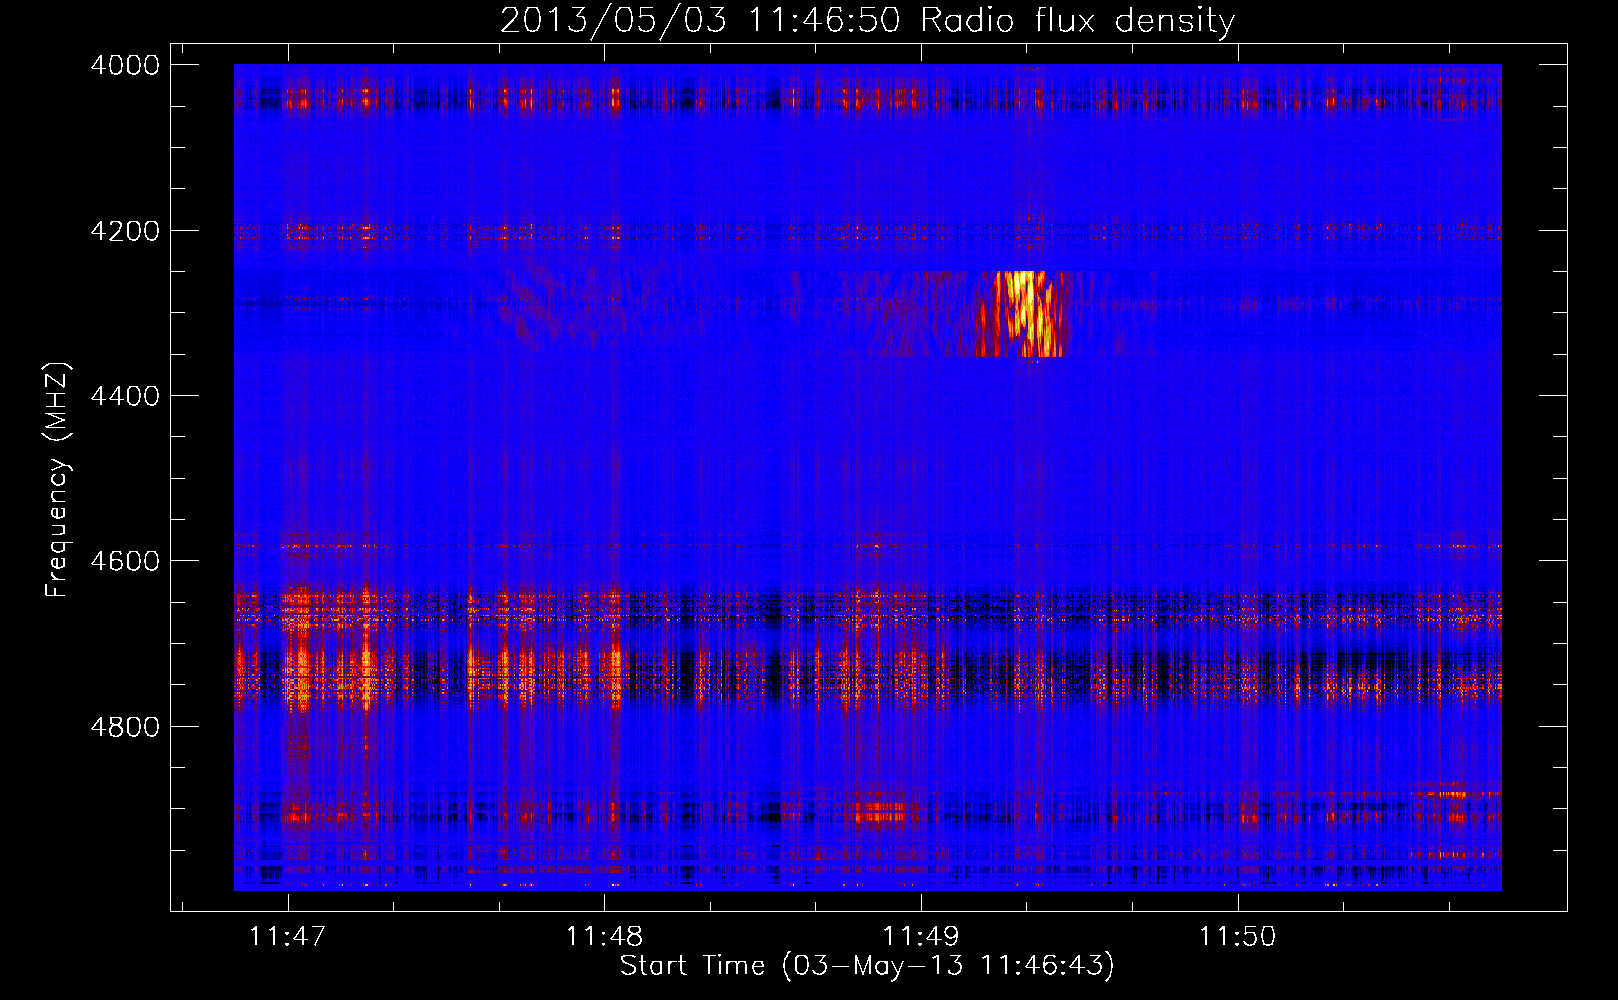Select the 4200 frequency tick label
This screenshot has height=1000, width=1618.
[125, 231]
